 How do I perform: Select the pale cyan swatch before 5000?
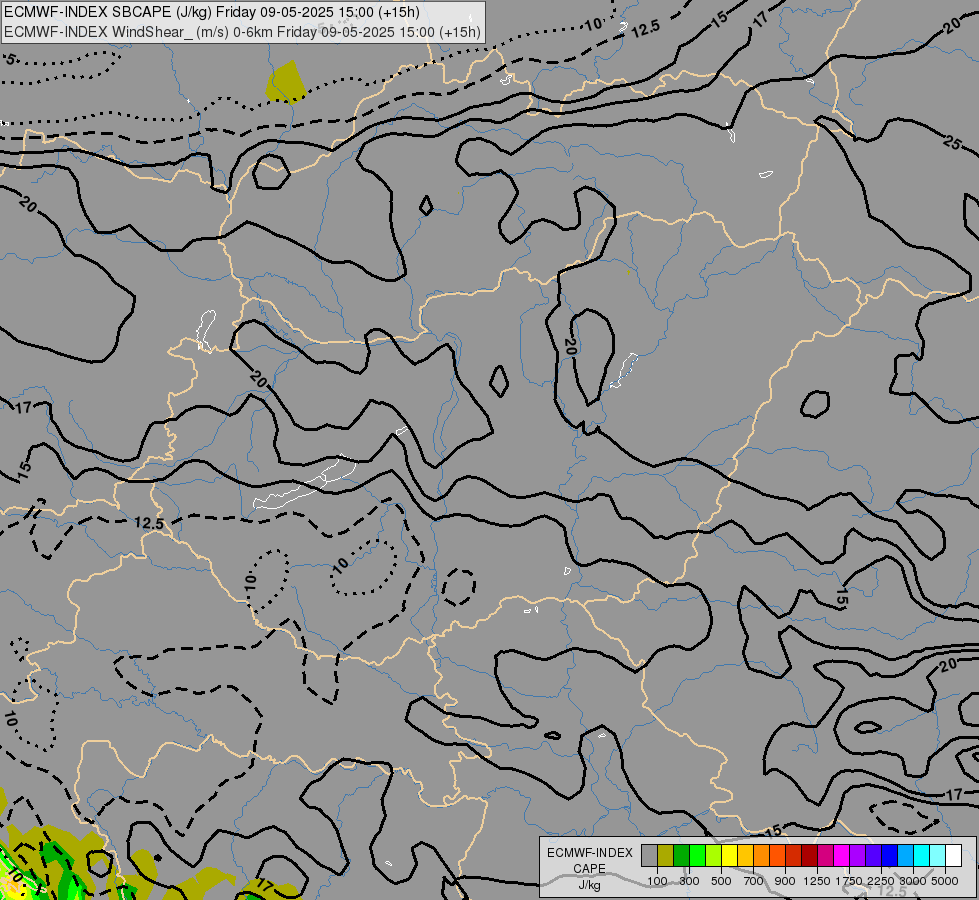938,855
